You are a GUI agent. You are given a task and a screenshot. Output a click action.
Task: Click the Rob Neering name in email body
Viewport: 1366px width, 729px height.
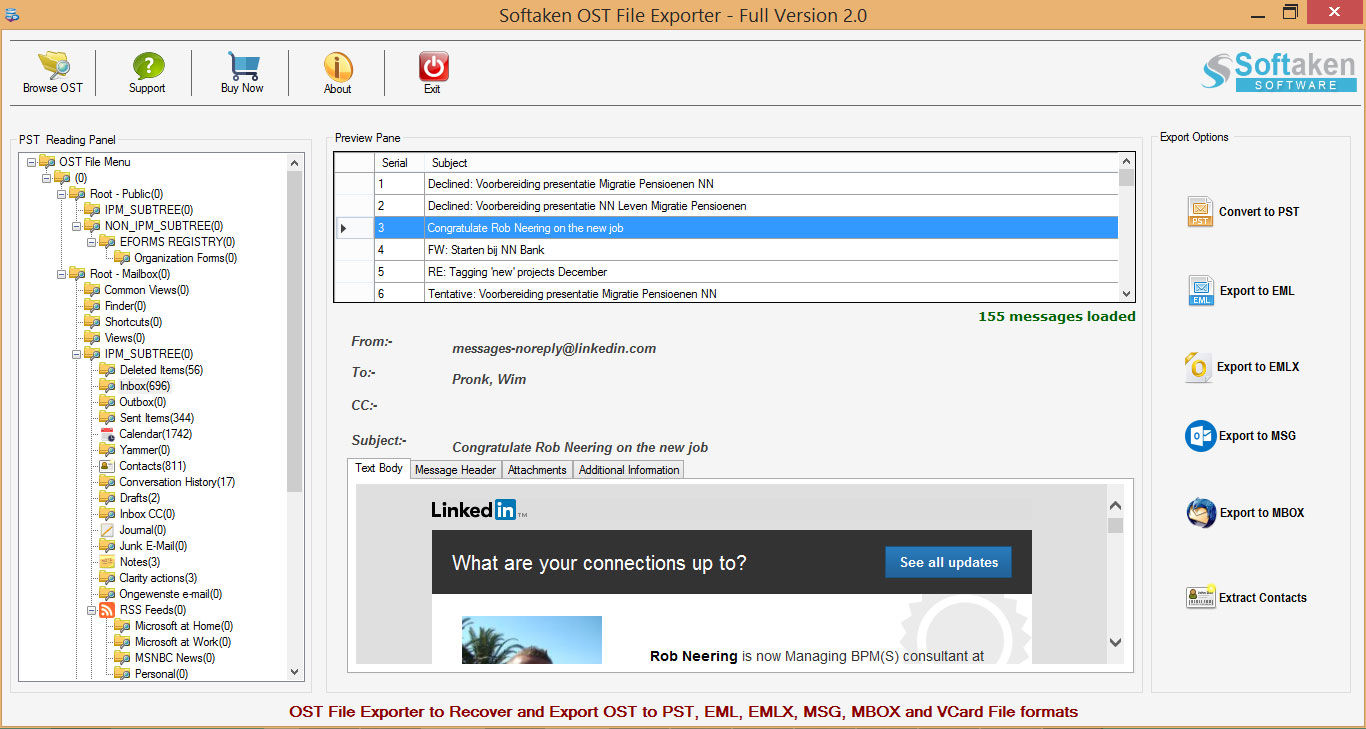click(694, 656)
